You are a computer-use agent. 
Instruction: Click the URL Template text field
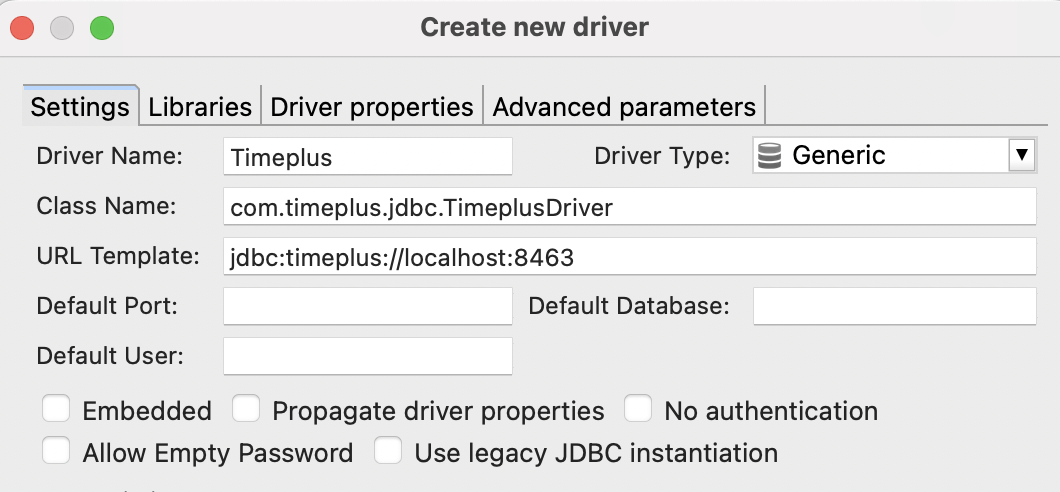[630, 257]
